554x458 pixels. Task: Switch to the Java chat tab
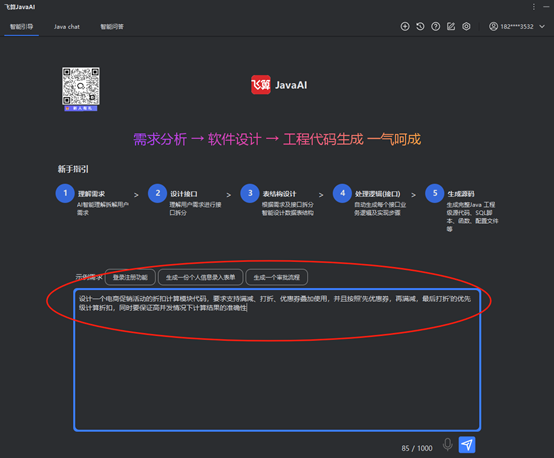tap(67, 27)
